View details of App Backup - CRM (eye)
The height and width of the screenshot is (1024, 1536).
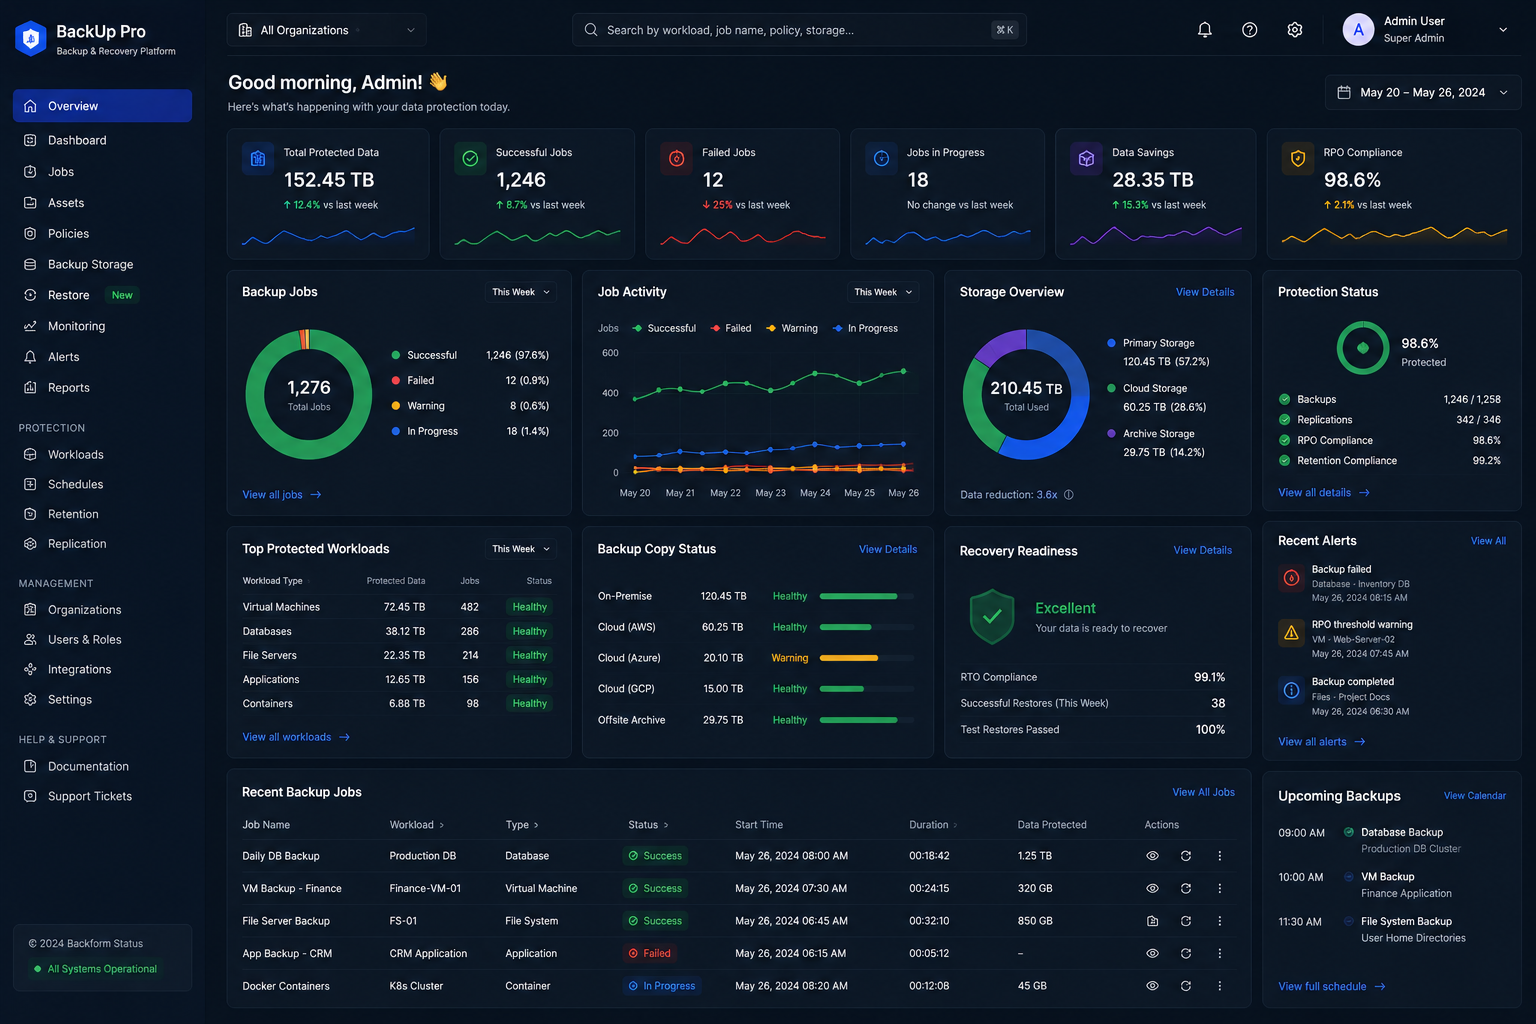[x=1152, y=954]
